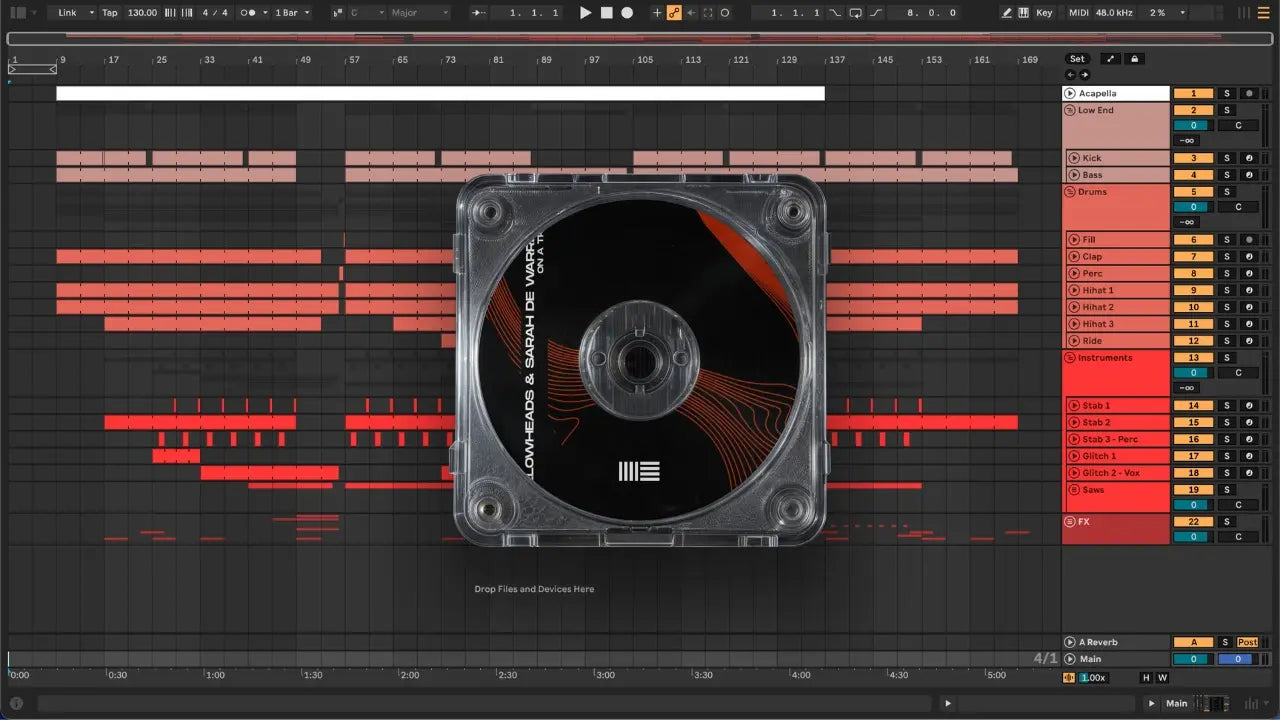The image size is (1280, 720).
Task: Click the Capture MIDI icon
Action: coord(708,13)
